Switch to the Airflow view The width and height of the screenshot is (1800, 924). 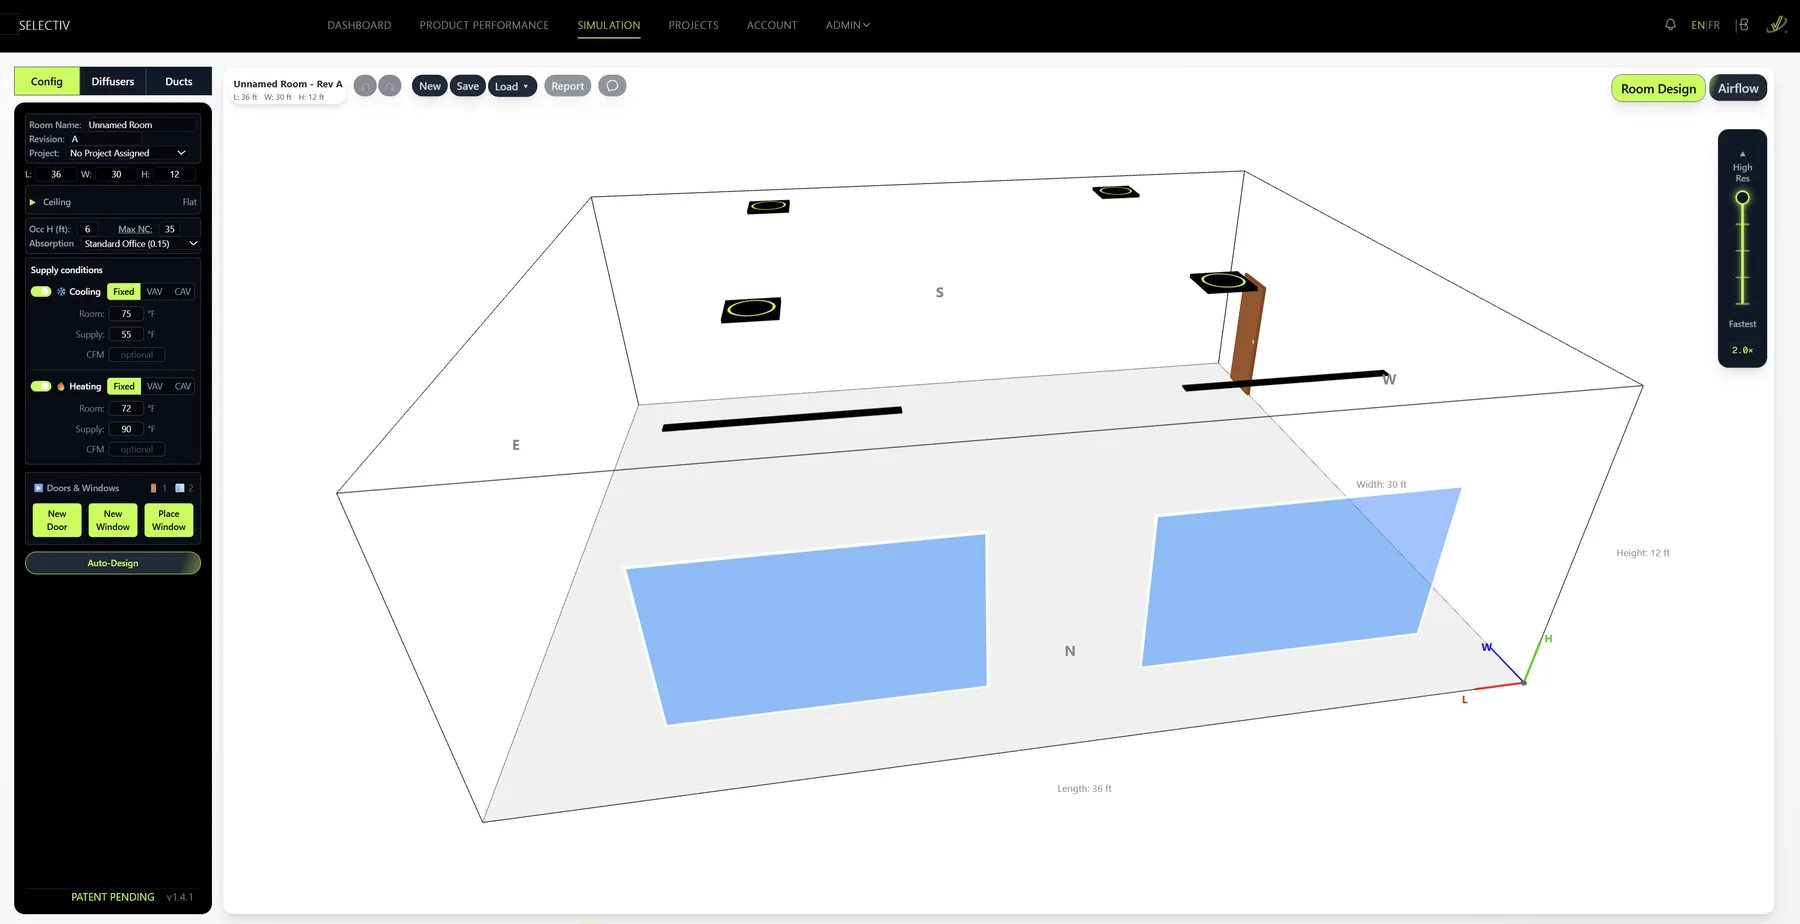1738,88
